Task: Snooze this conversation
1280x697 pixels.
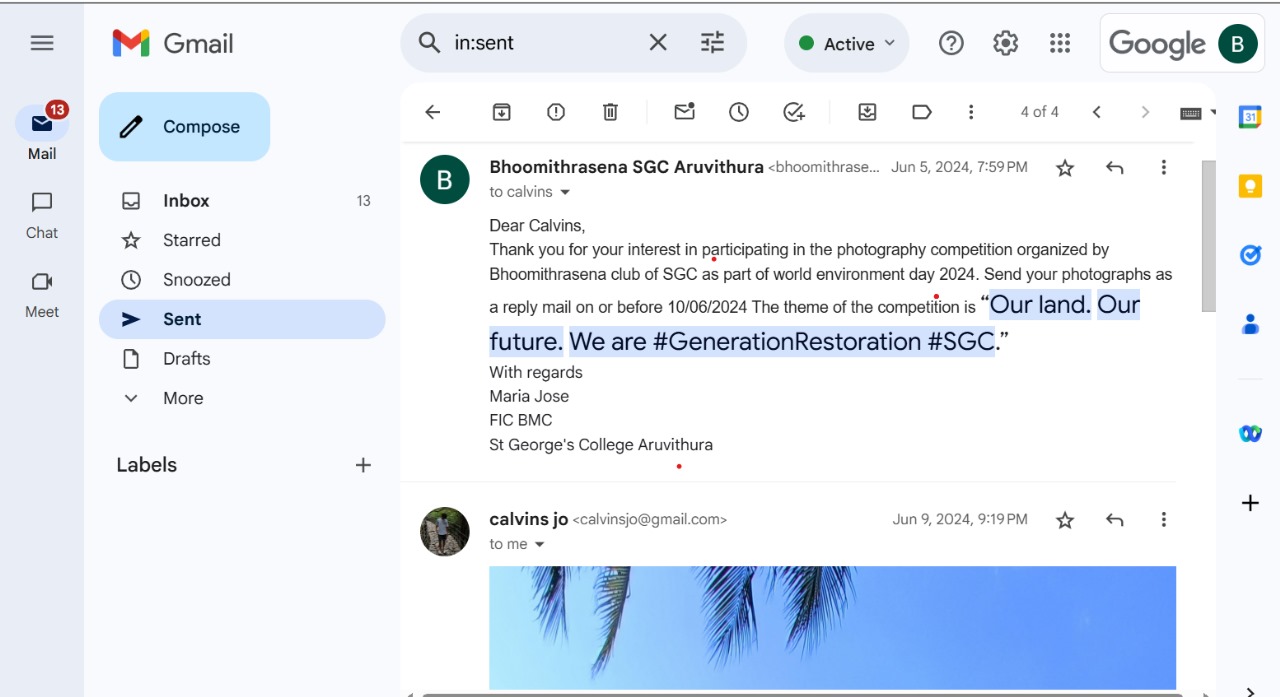Action: 738,112
